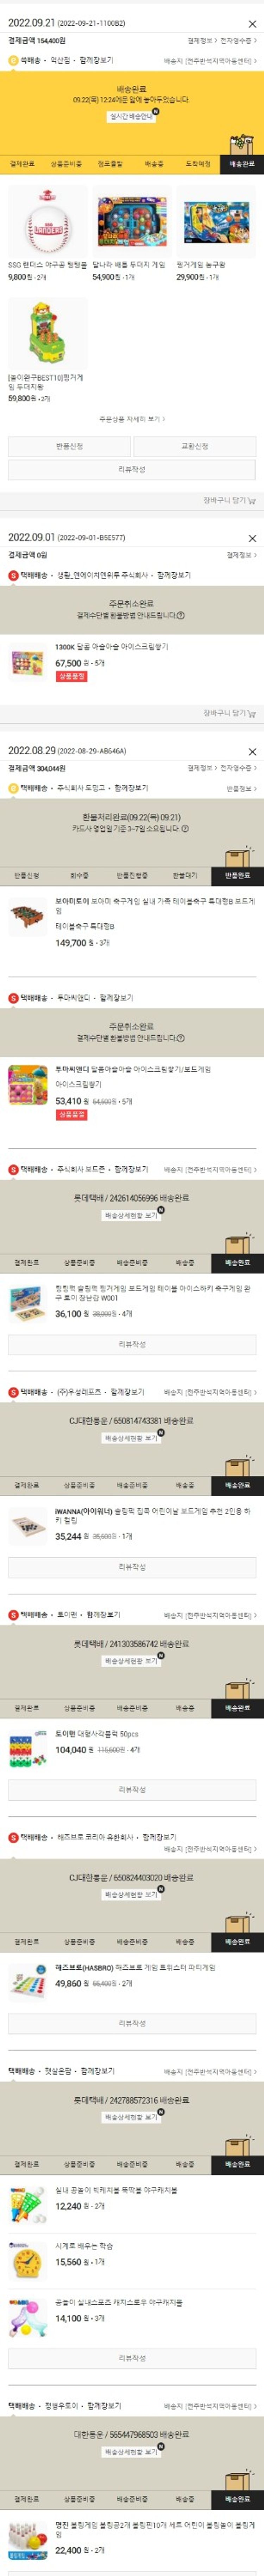The image size is (264, 2576).
Task: Close the 2022.09.21 order card
Action: click(252, 24)
